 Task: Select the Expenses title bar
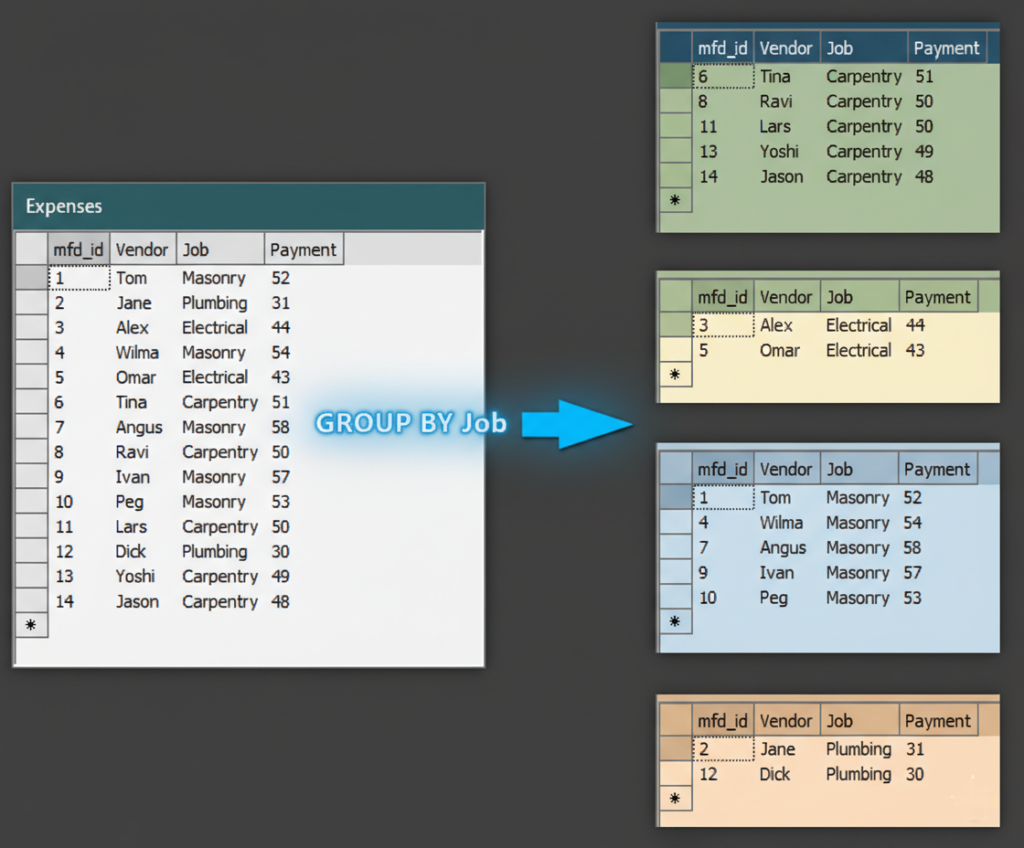coord(248,206)
